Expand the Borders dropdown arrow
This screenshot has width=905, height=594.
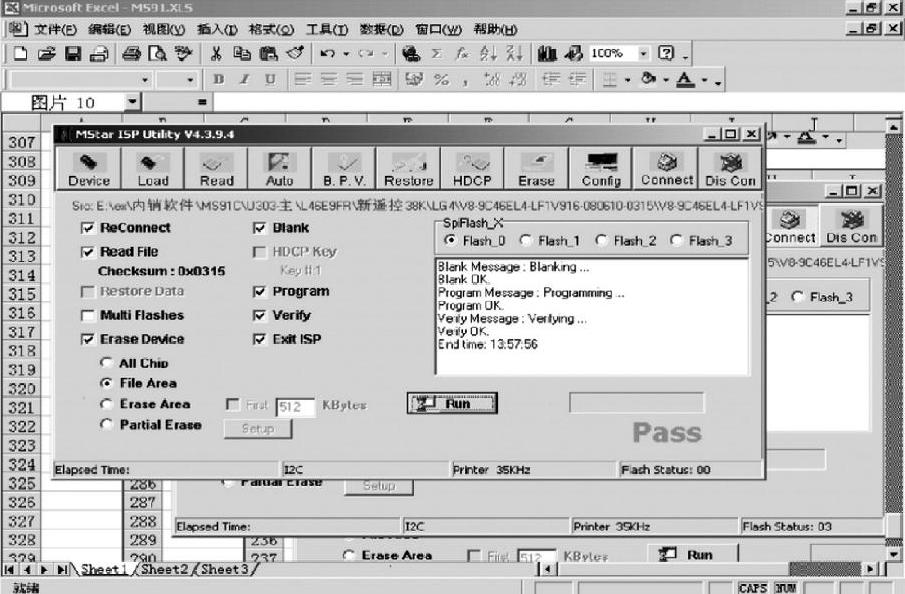pyautogui.click(x=627, y=80)
